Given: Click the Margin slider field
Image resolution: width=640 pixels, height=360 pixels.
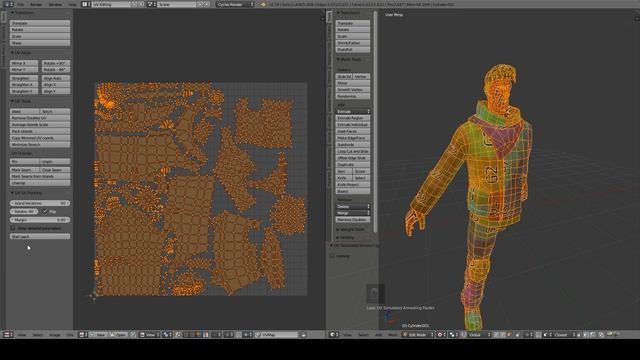Looking at the screenshot, I should click(40, 220).
